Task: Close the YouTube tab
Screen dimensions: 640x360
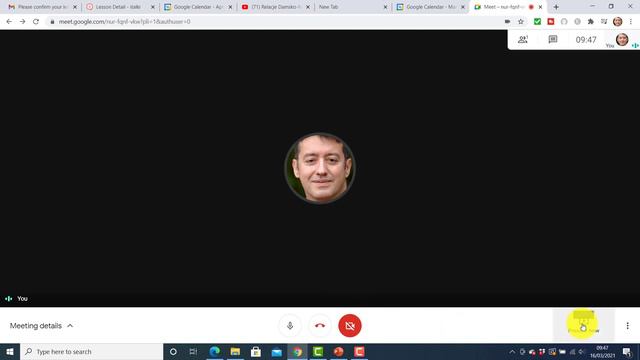Action: (308, 7)
